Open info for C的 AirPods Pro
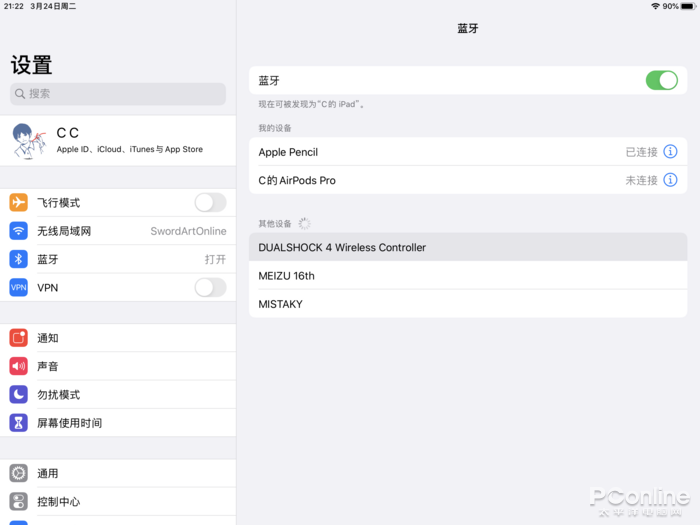 [x=670, y=180]
